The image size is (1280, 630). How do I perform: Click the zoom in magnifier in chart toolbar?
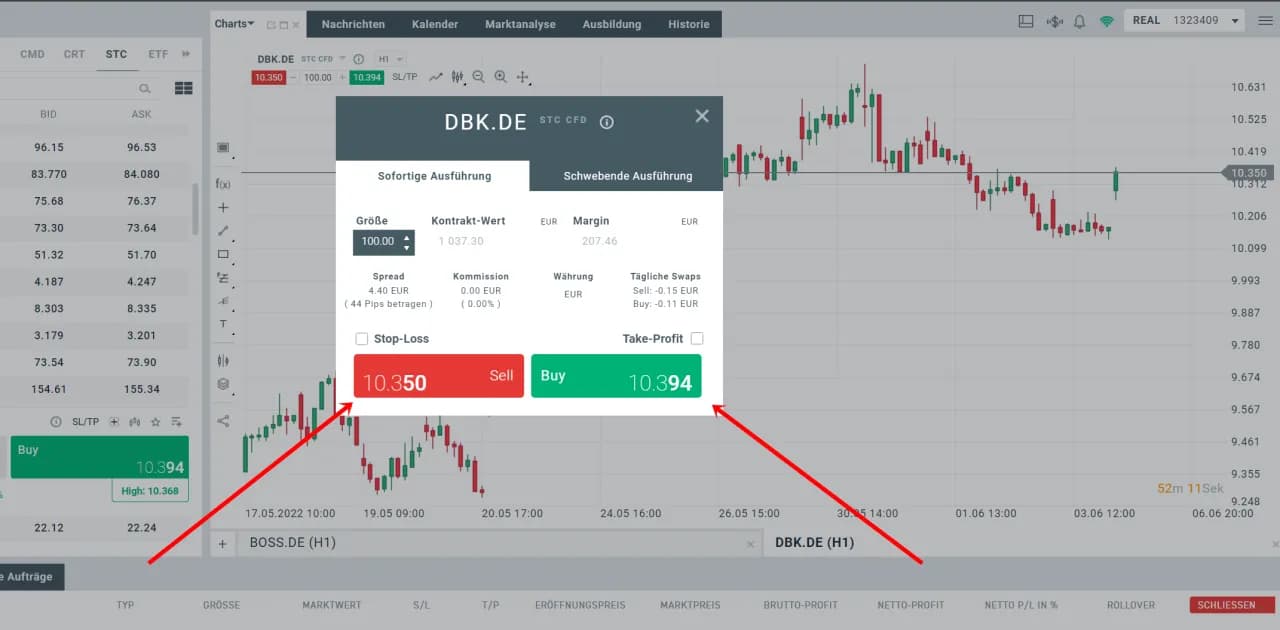point(500,77)
